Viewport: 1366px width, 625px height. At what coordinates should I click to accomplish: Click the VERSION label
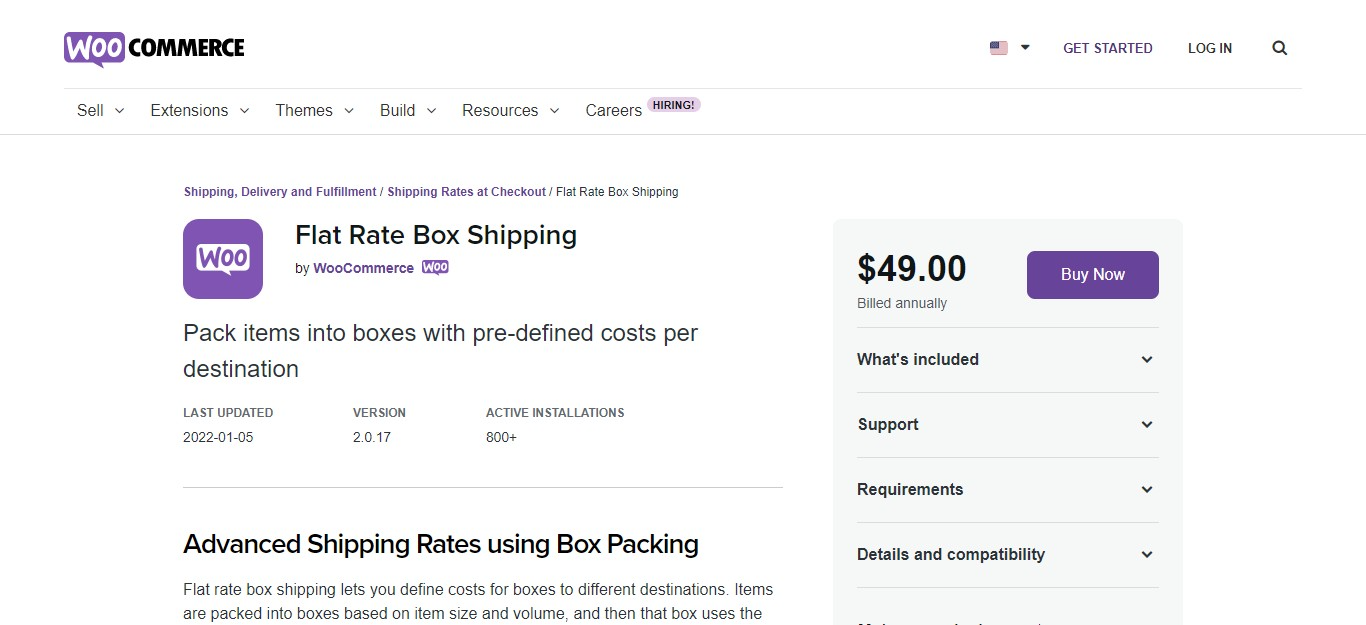pos(379,413)
